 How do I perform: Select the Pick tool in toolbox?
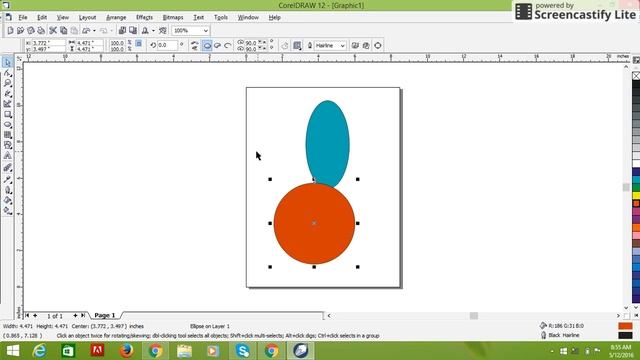pos(7,62)
